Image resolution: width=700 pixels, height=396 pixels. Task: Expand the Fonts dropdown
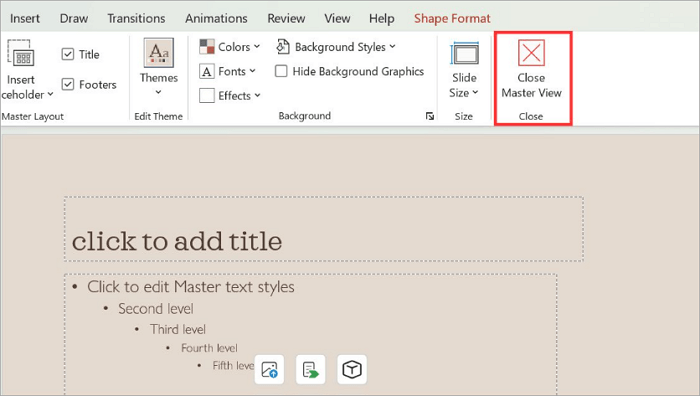(x=228, y=71)
